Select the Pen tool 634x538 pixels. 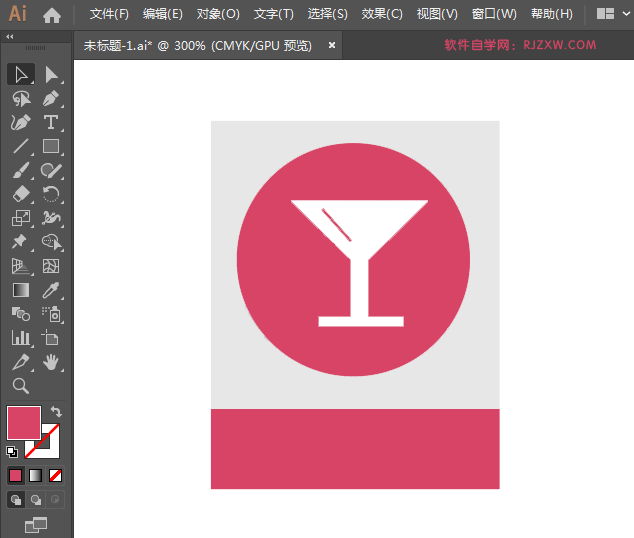click(x=51, y=98)
